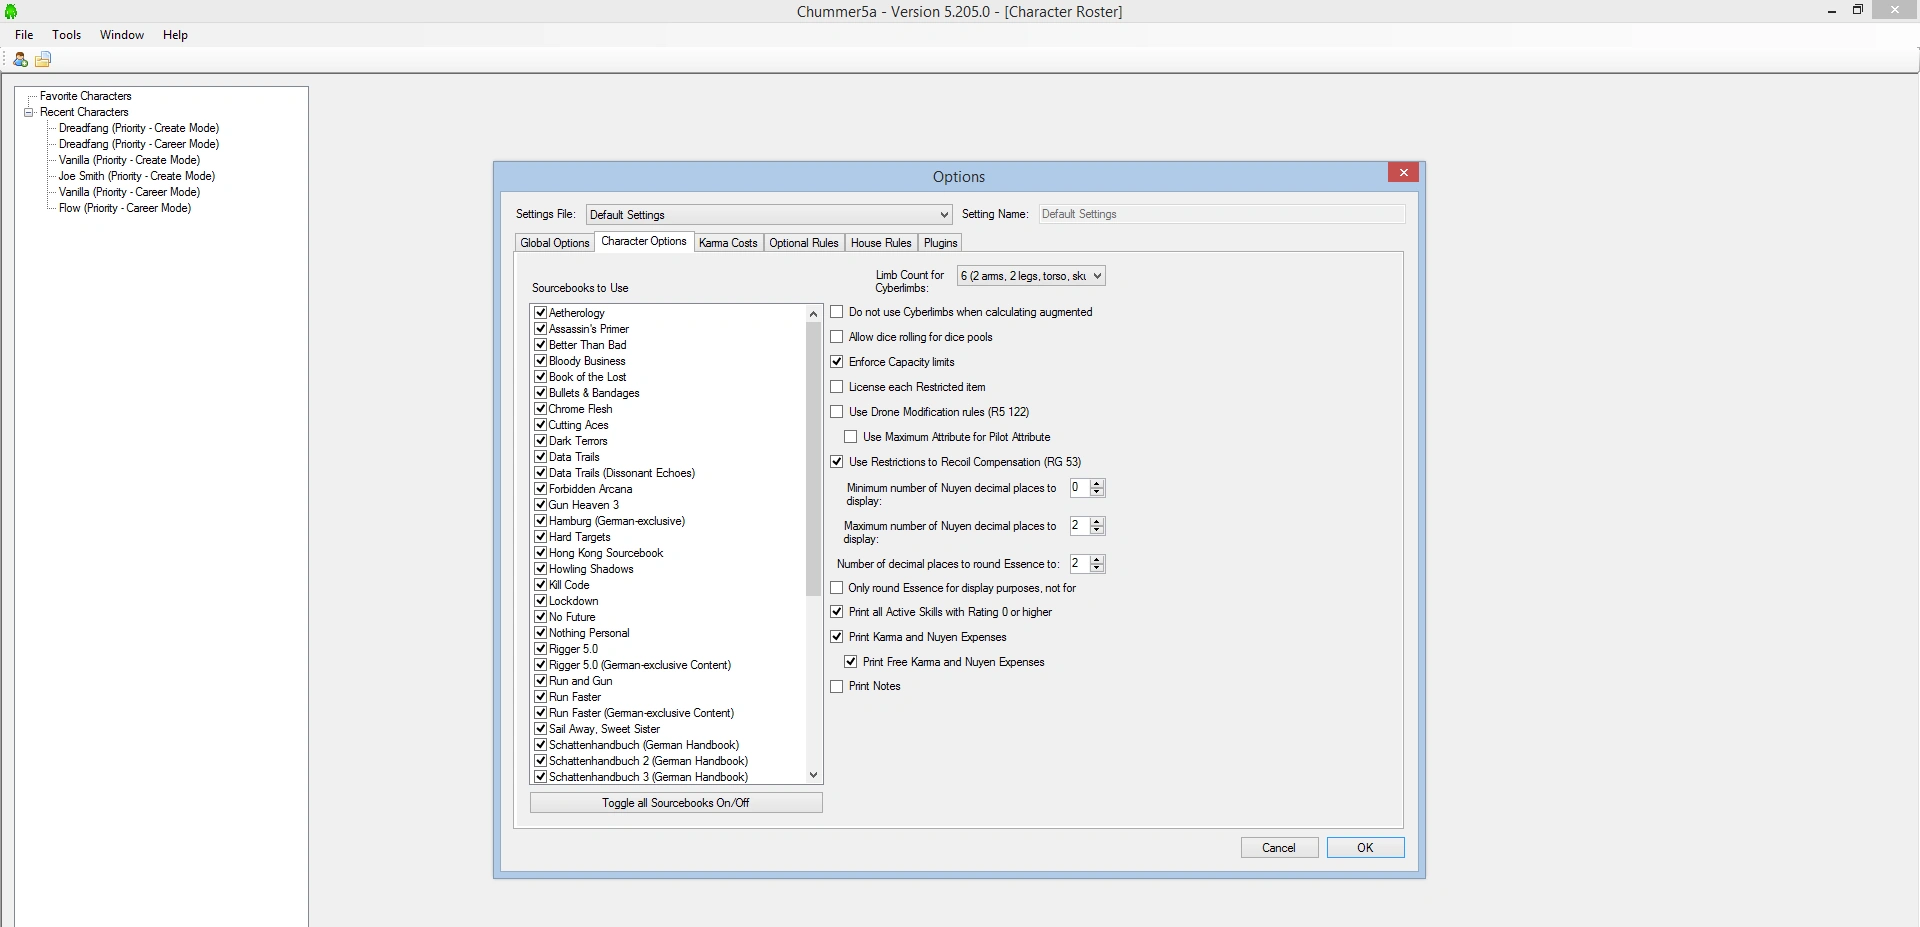Image resolution: width=1920 pixels, height=927 pixels.
Task: Decrease Essence rounding decimal places with down arrow
Action: [1097, 568]
